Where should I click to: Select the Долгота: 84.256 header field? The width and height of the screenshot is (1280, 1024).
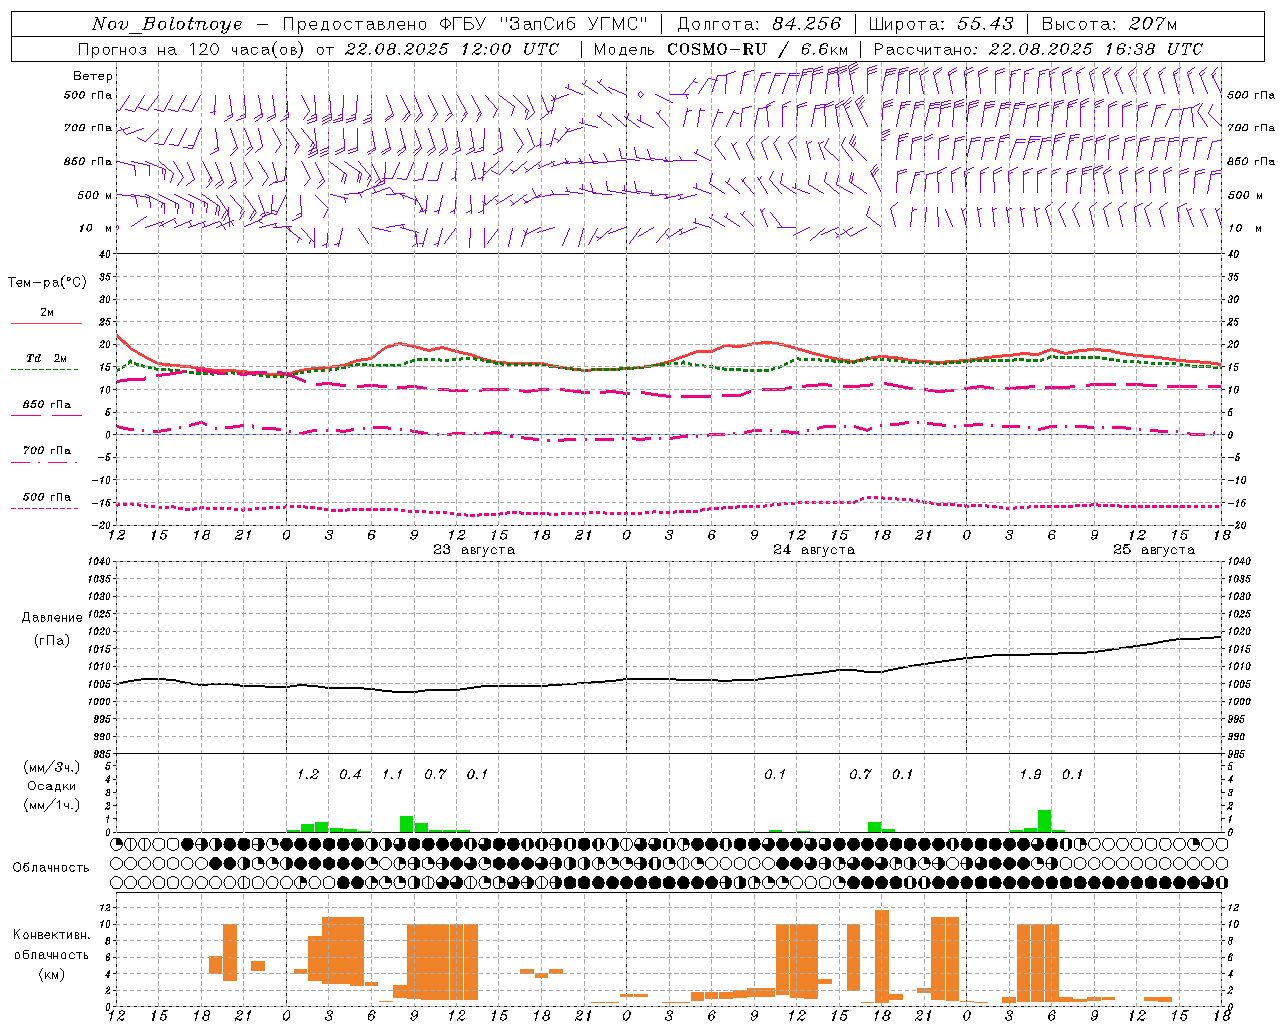[x=759, y=24]
